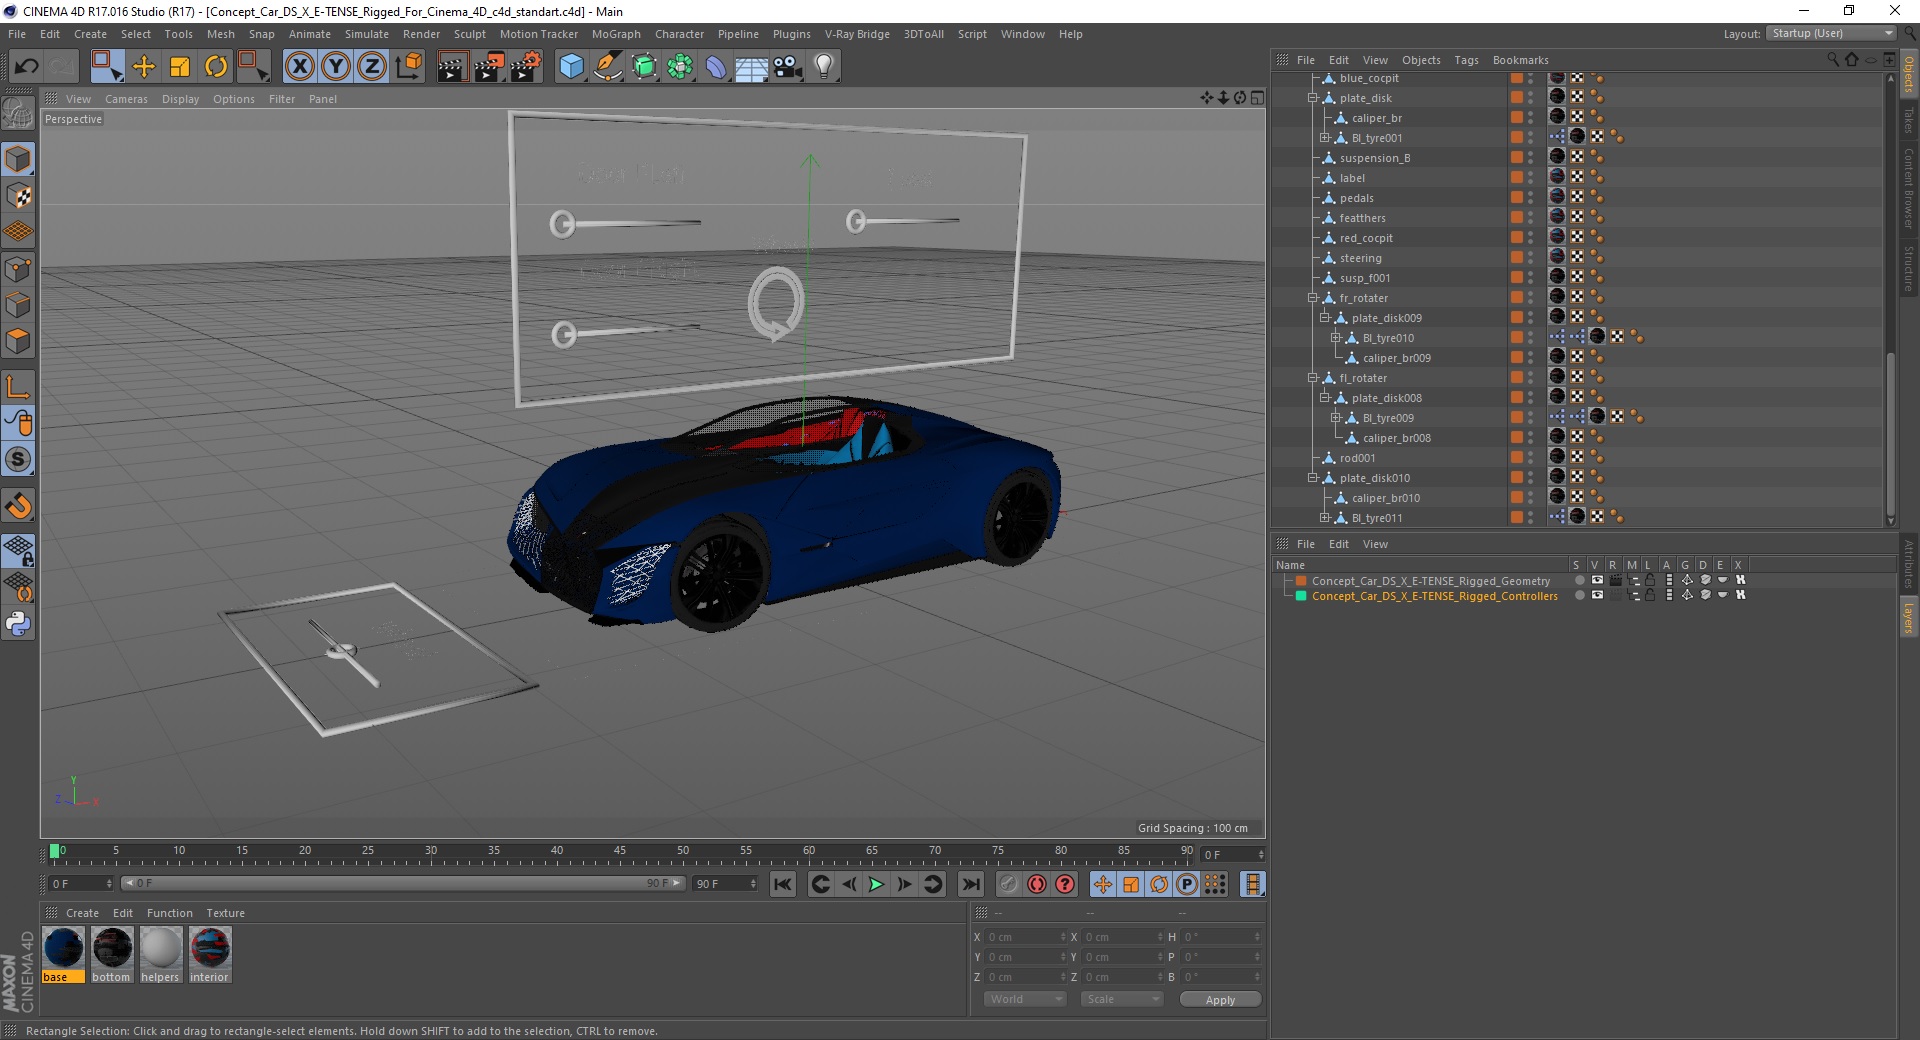The image size is (1920, 1040).
Task: Click Render View clapperboard icon
Action: coord(452,67)
